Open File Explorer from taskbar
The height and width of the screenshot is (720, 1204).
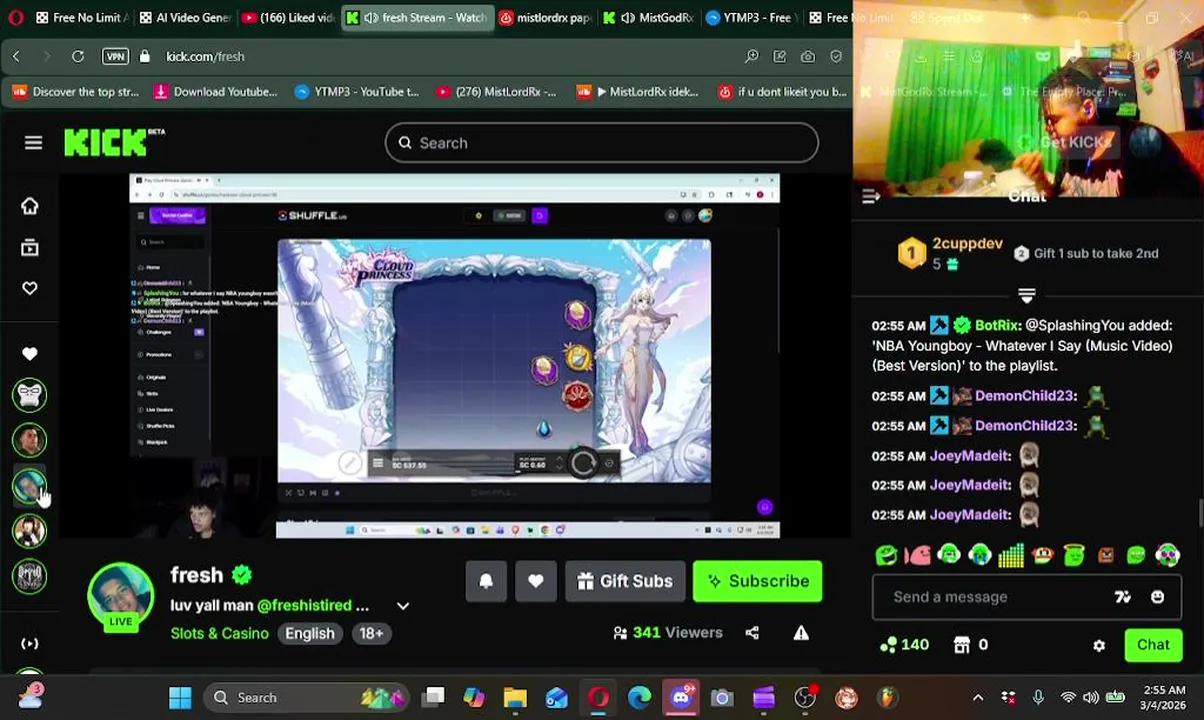[x=515, y=698]
